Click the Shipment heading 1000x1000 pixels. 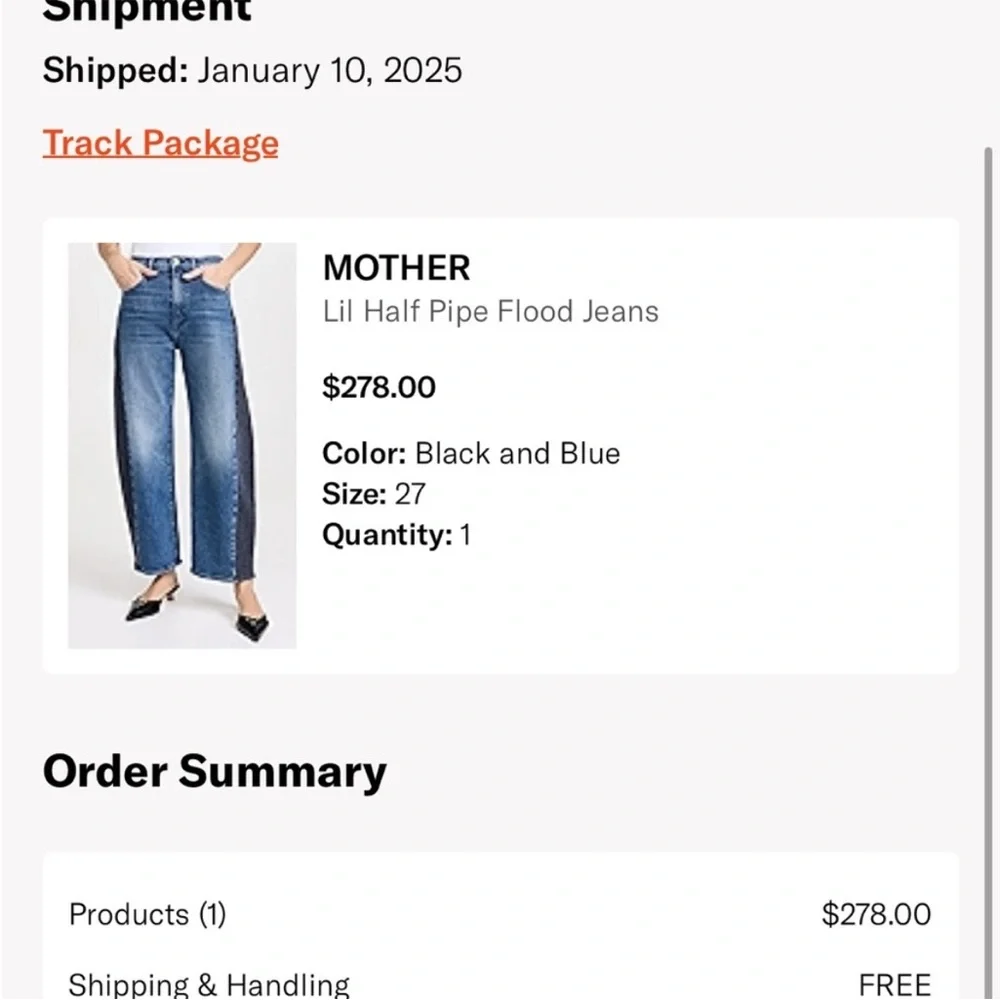coord(146,10)
